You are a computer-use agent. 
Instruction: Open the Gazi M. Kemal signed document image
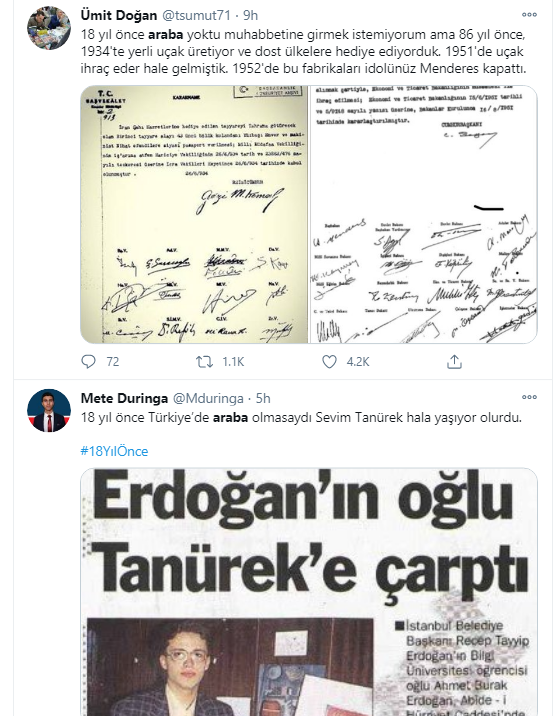(x=195, y=214)
